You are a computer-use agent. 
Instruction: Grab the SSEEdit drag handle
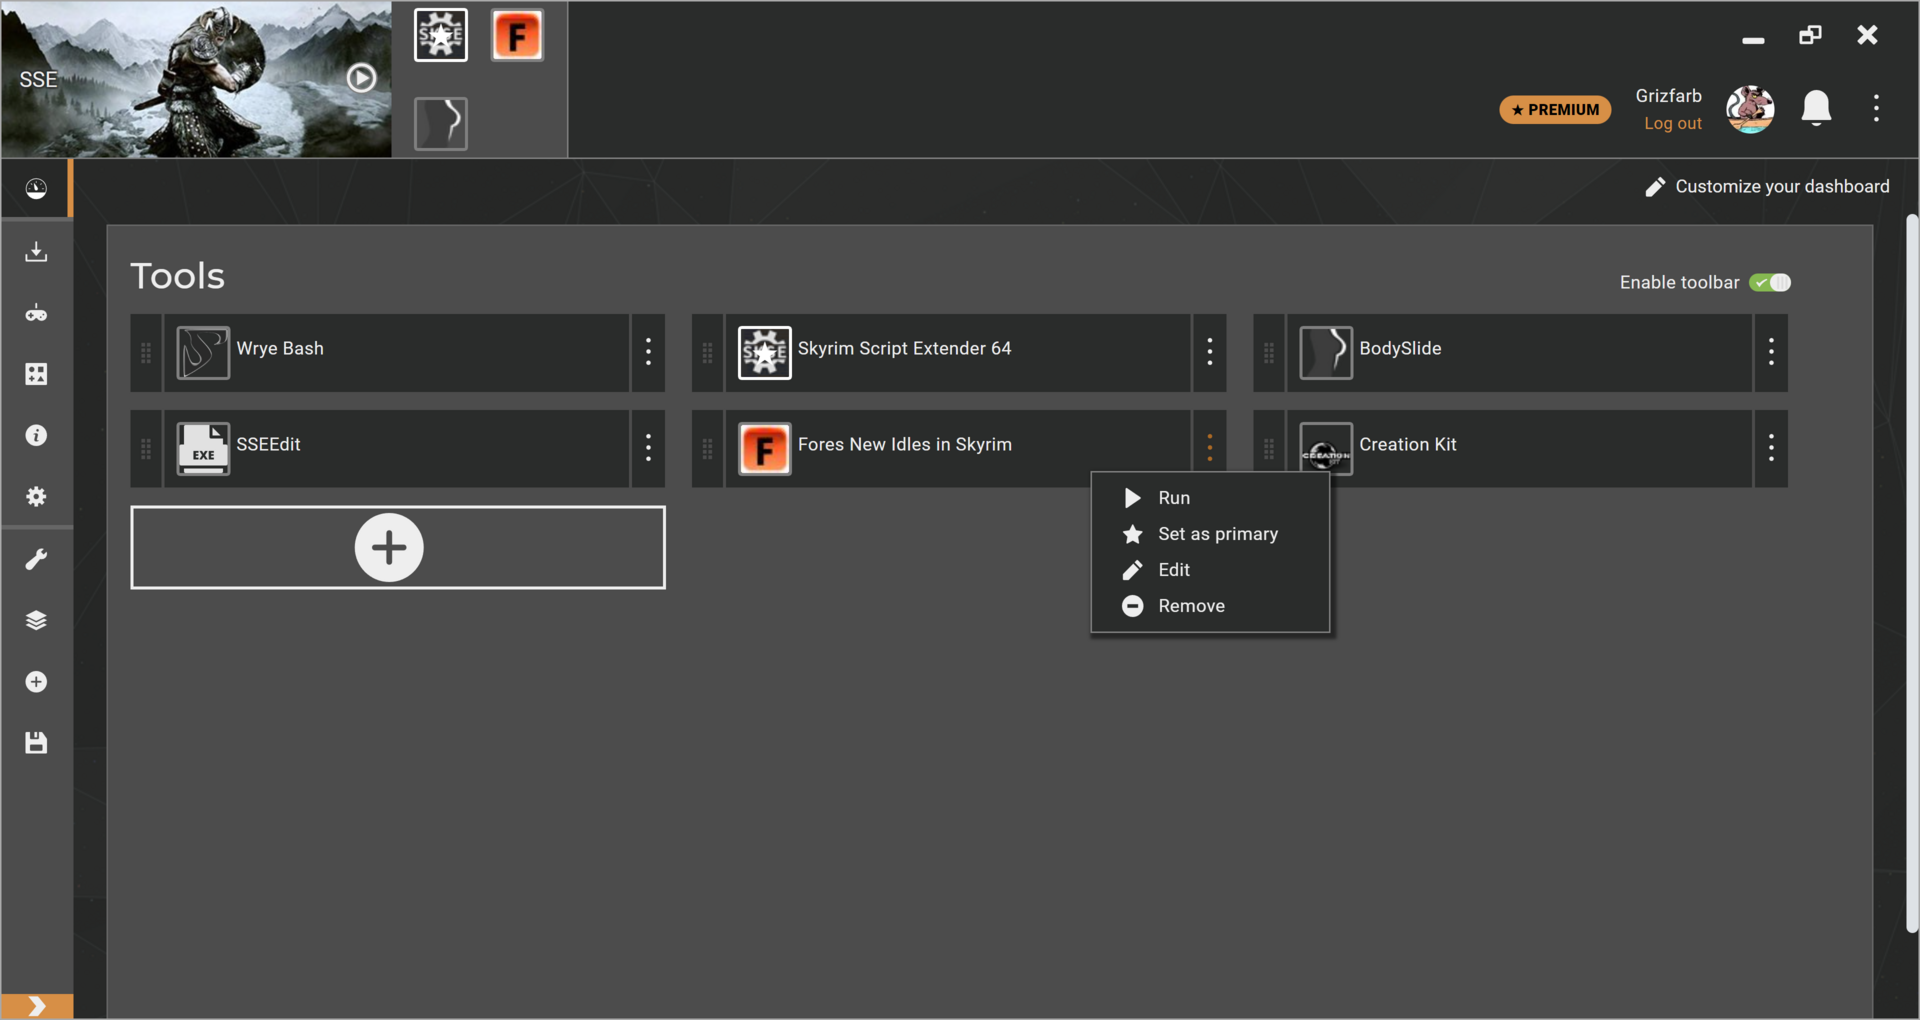[146, 449]
